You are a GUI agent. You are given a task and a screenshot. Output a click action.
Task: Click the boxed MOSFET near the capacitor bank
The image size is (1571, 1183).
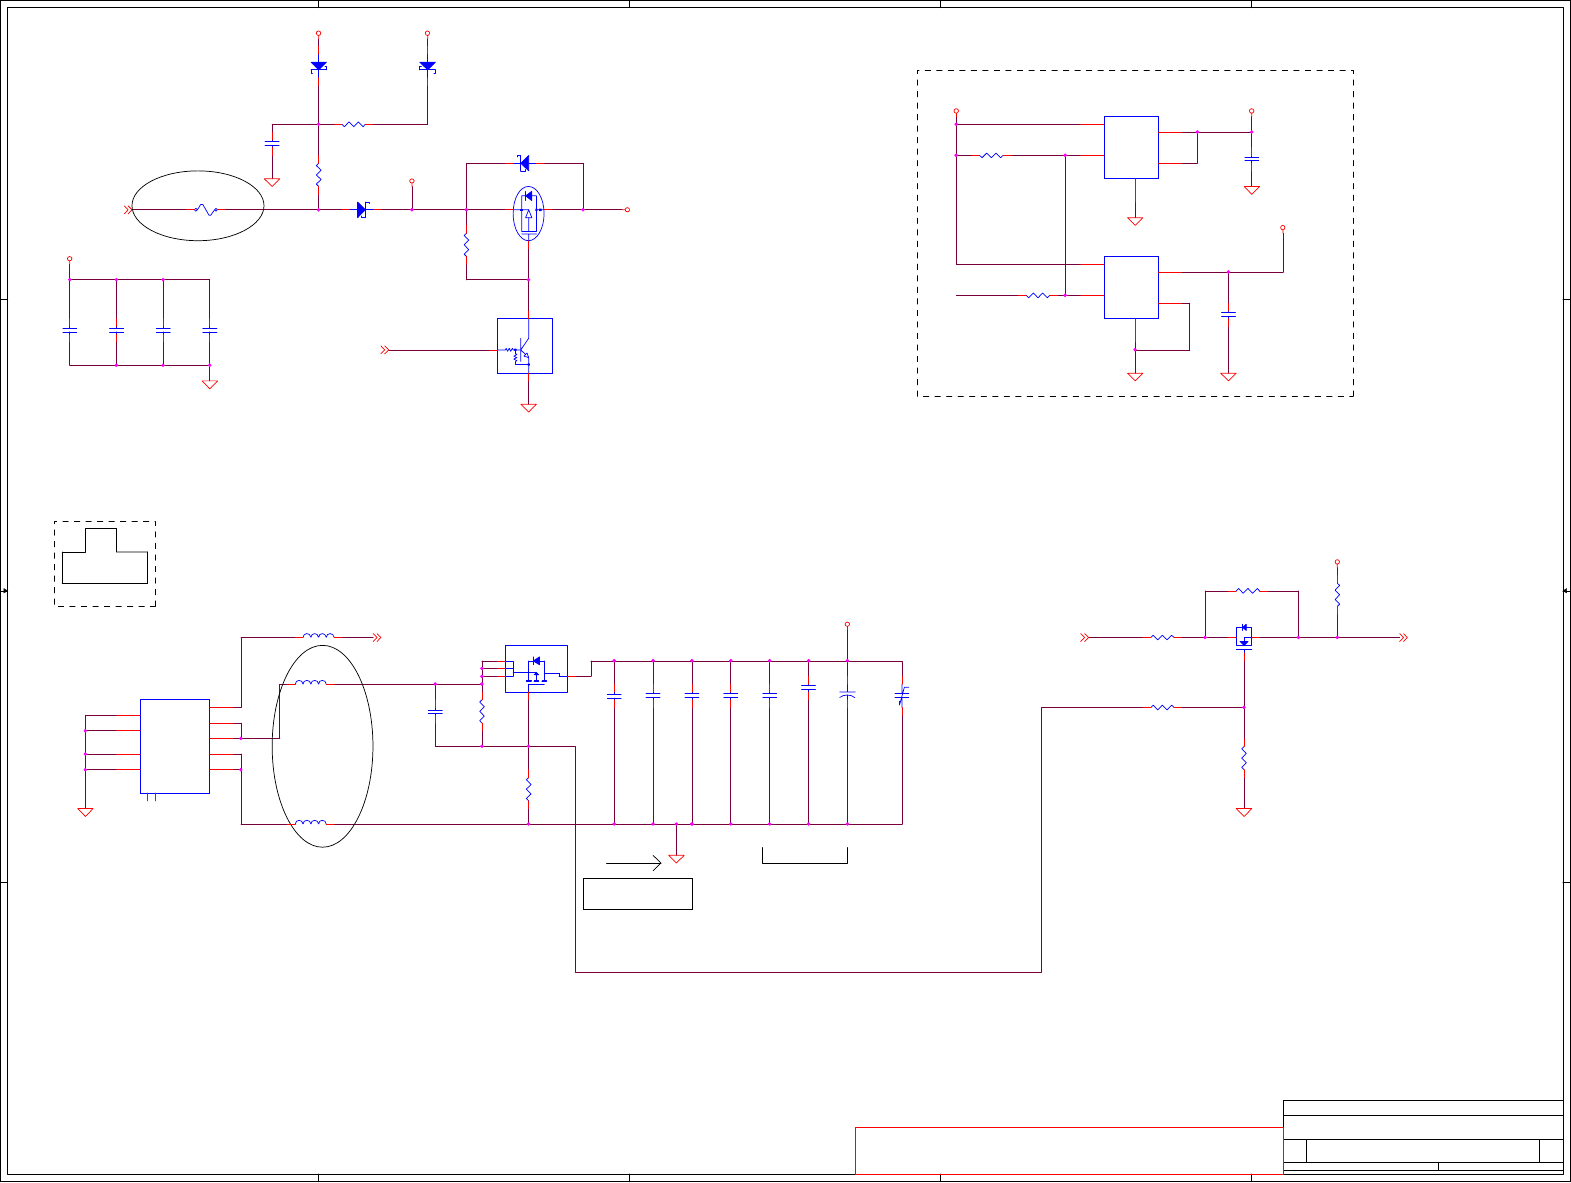click(536, 669)
